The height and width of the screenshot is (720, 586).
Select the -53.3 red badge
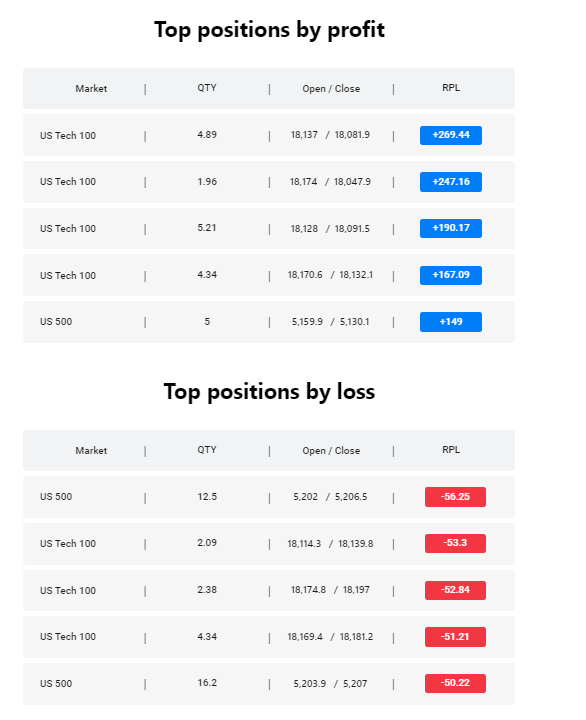455,543
